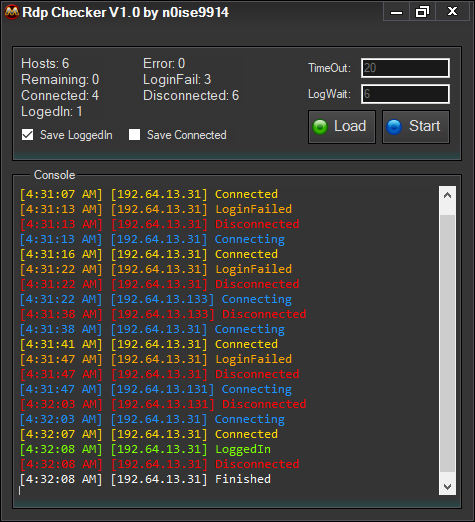Click the Start button text
Image resolution: width=475 pixels, height=522 pixels.
point(425,126)
